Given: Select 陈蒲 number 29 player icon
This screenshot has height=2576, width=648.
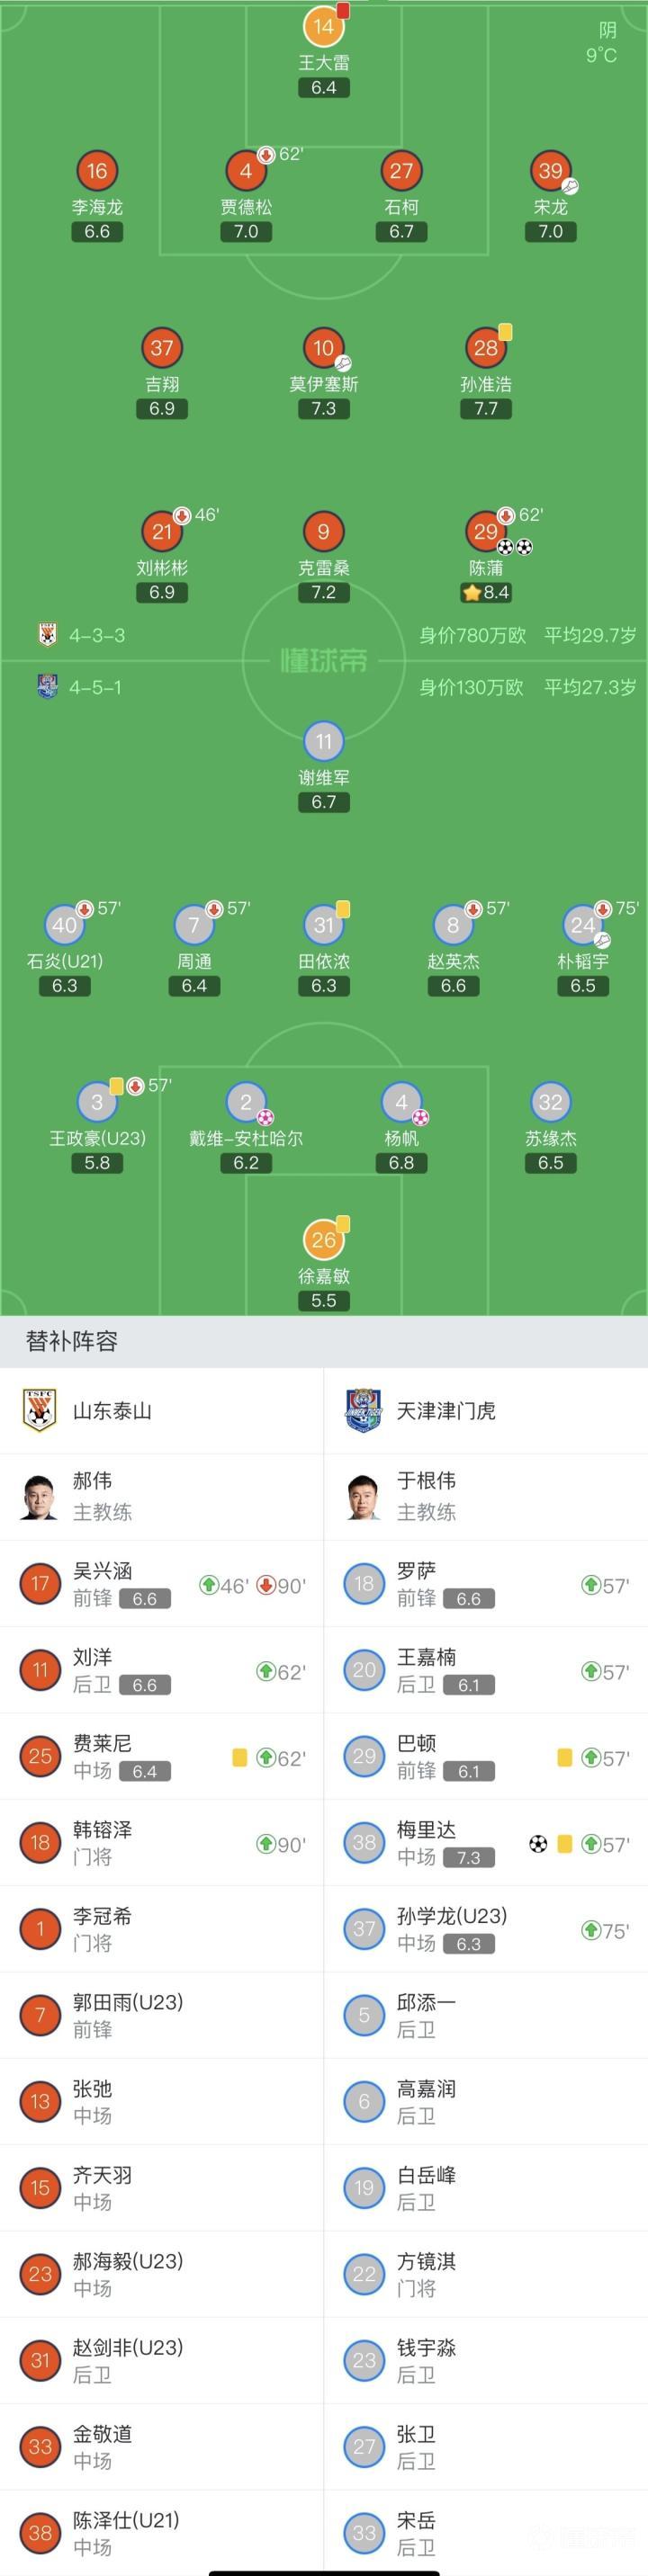Looking at the screenshot, I should tap(485, 532).
